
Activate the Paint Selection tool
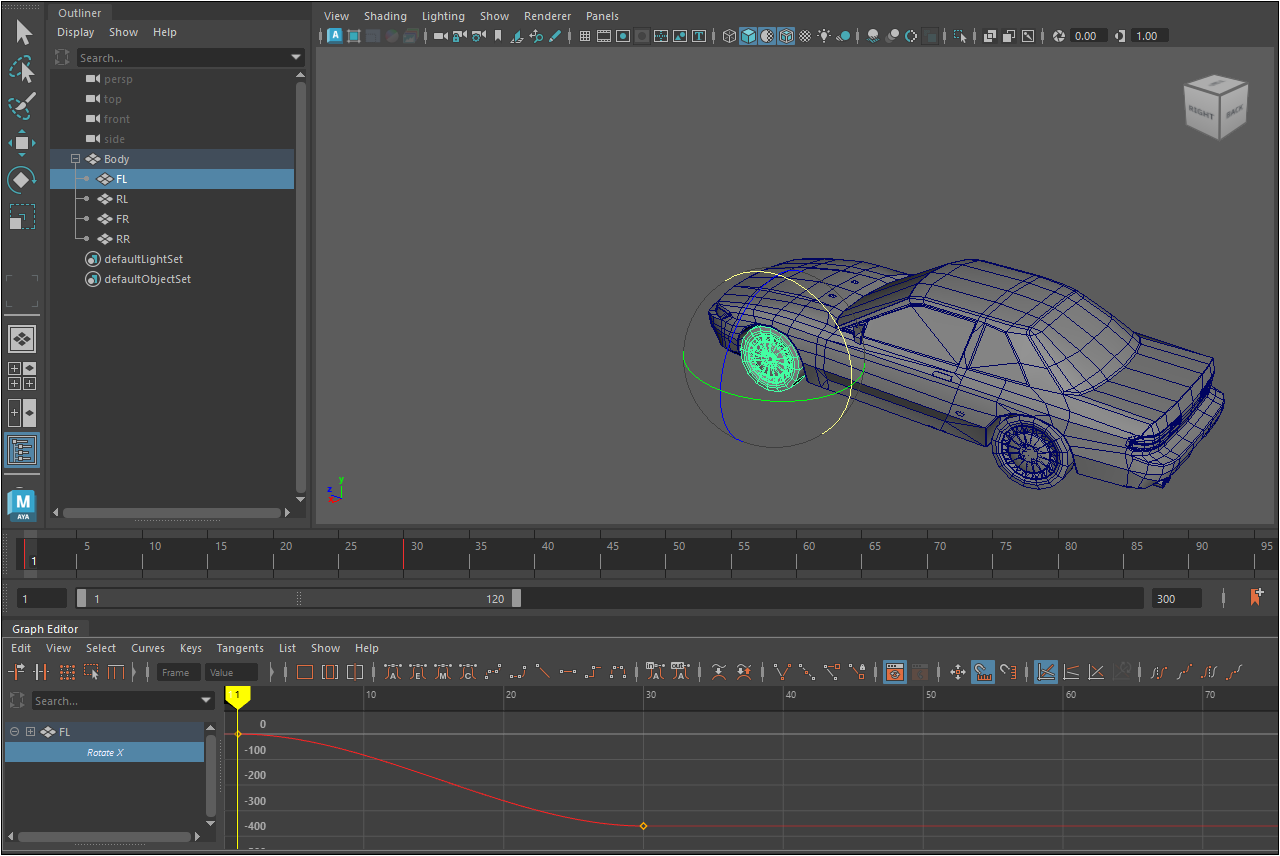click(22, 106)
